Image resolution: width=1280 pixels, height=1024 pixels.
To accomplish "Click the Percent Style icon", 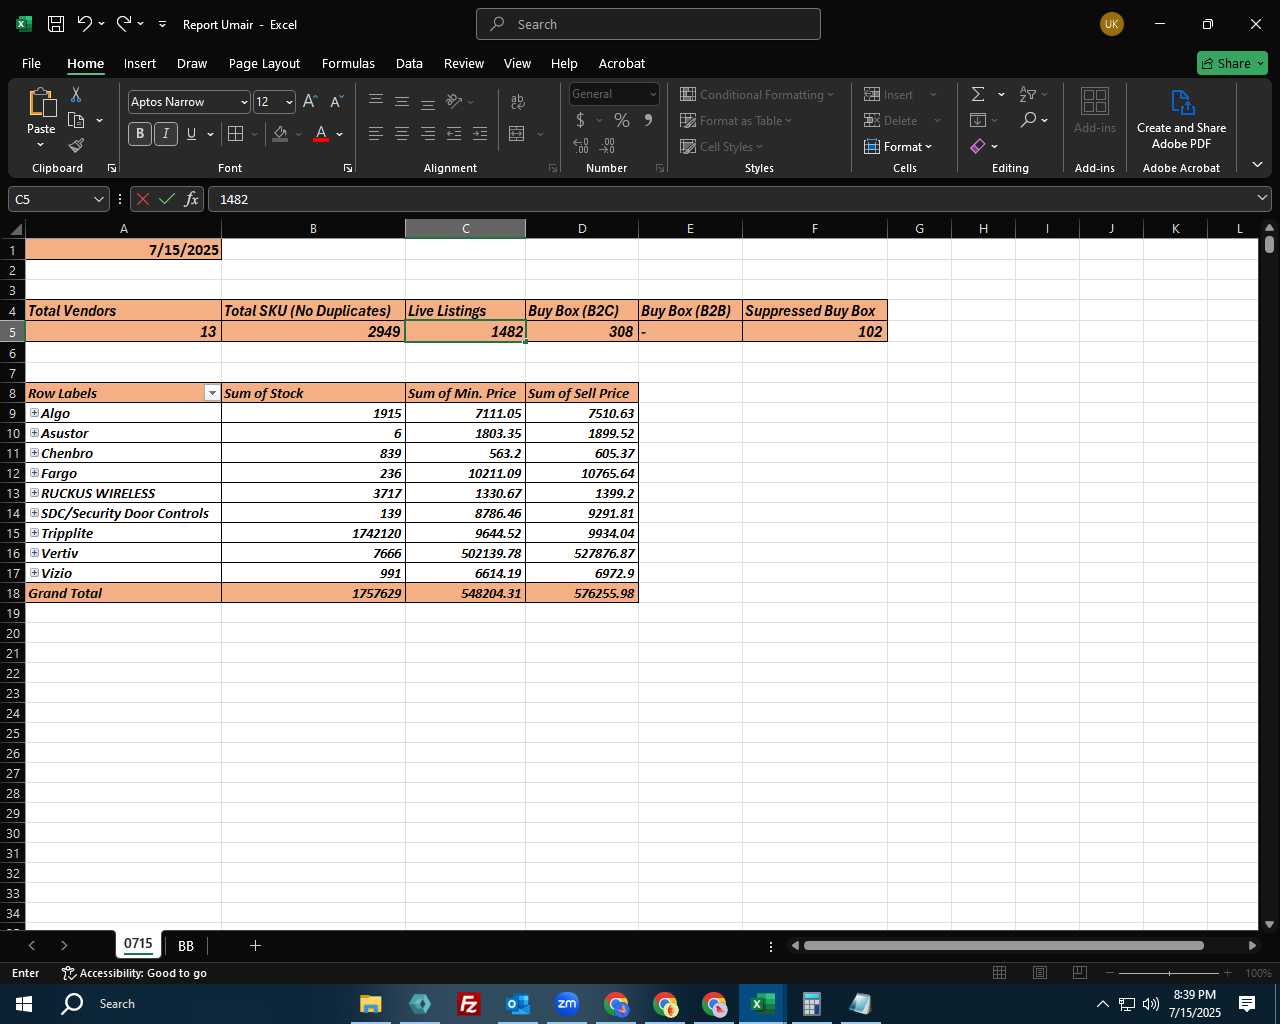I will pyautogui.click(x=622, y=120).
